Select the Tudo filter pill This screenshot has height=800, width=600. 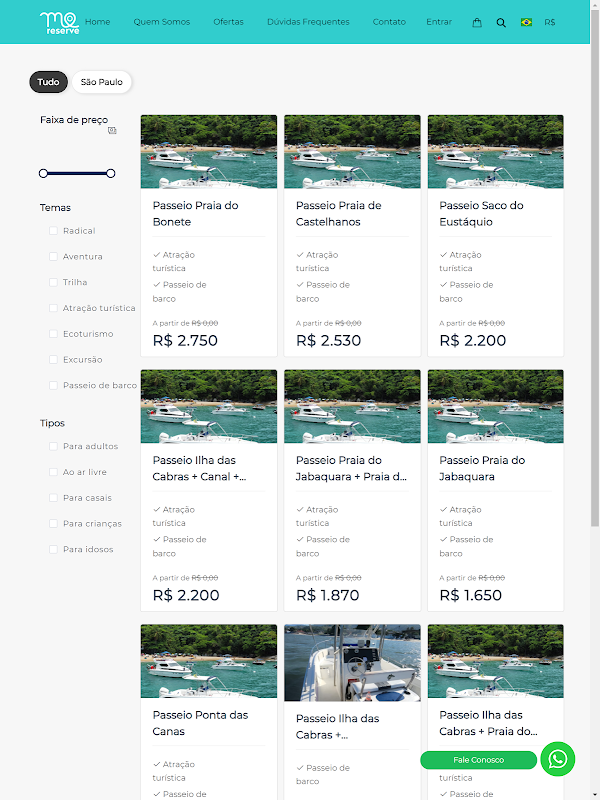pyautogui.click(x=48, y=82)
